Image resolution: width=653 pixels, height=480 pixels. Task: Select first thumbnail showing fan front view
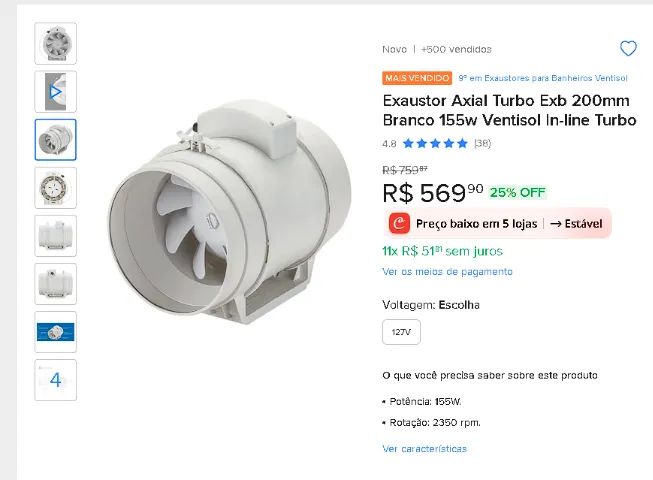55,43
